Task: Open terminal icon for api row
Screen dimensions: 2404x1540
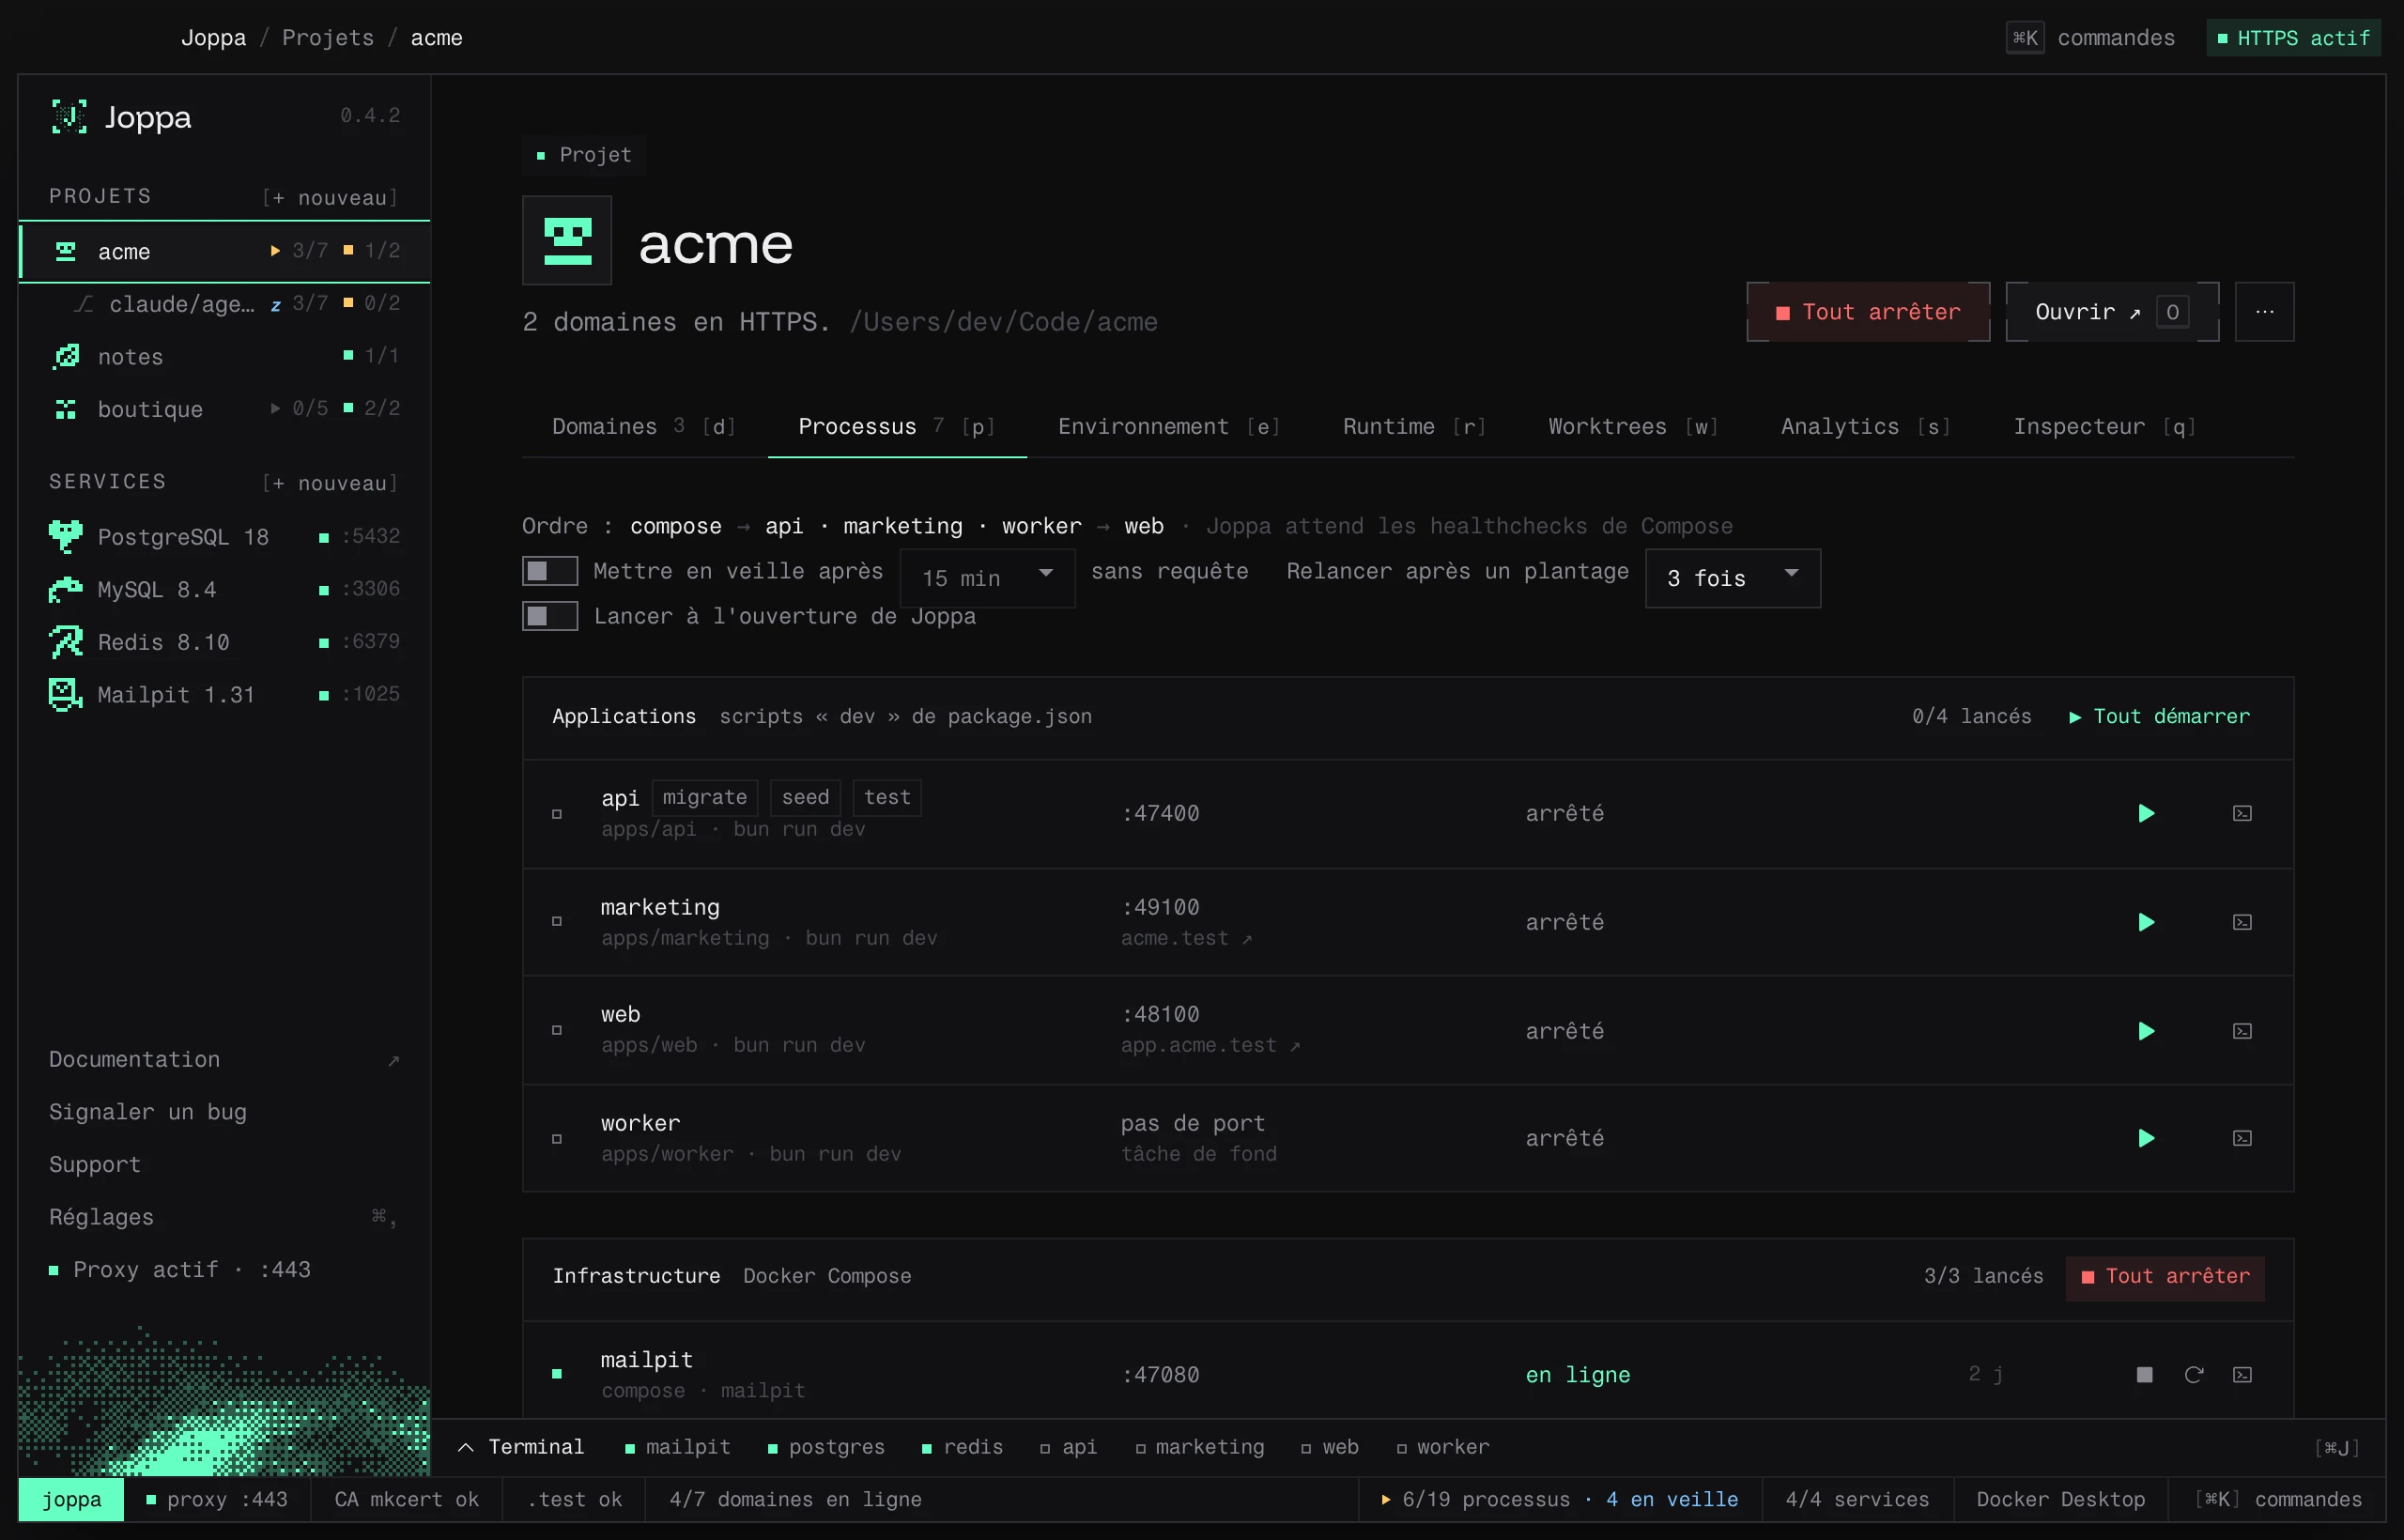Action: point(2242,813)
